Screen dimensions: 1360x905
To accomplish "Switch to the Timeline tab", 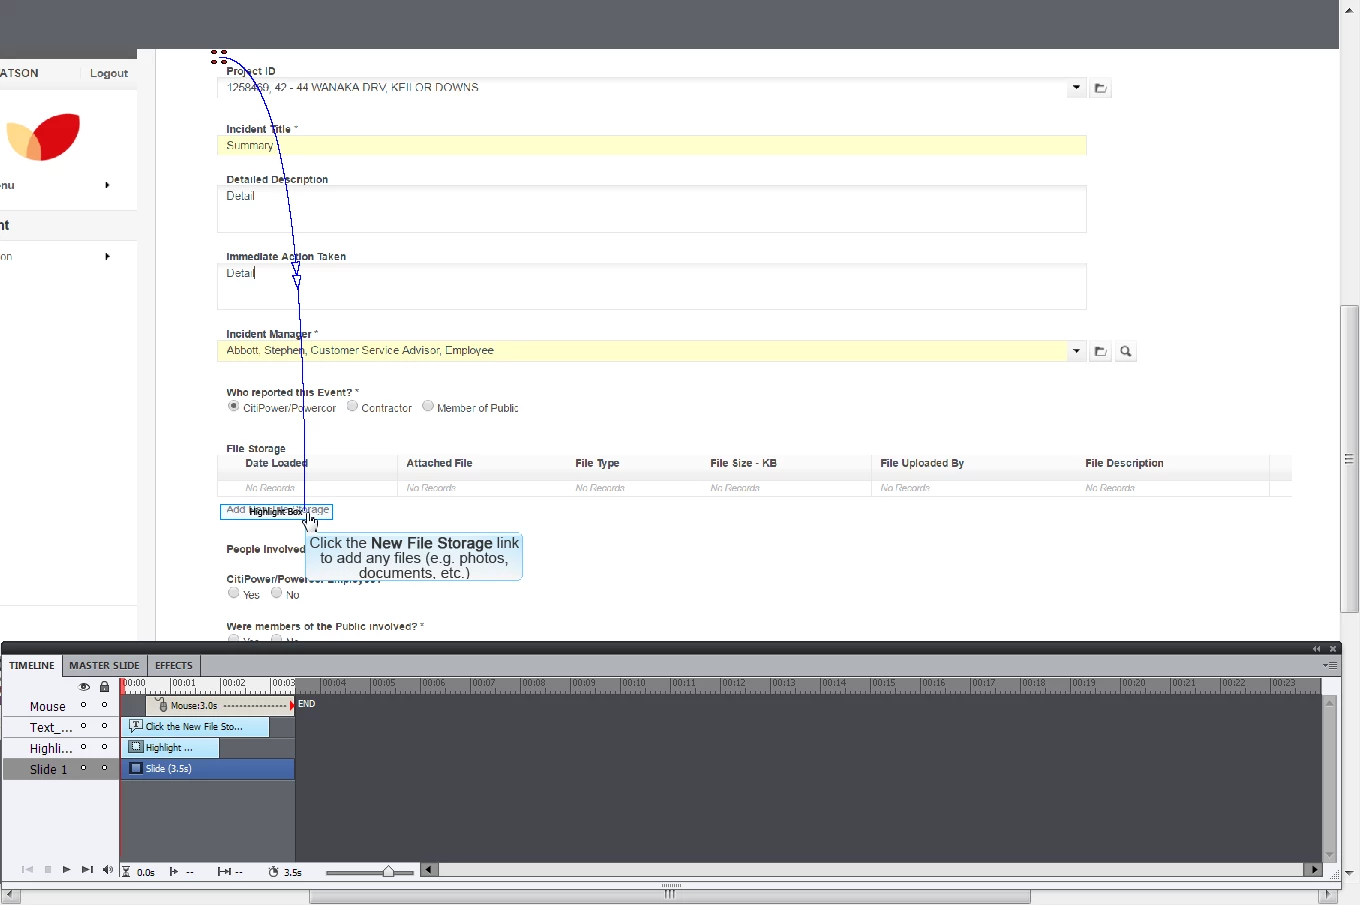I will (x=32, y=665).
